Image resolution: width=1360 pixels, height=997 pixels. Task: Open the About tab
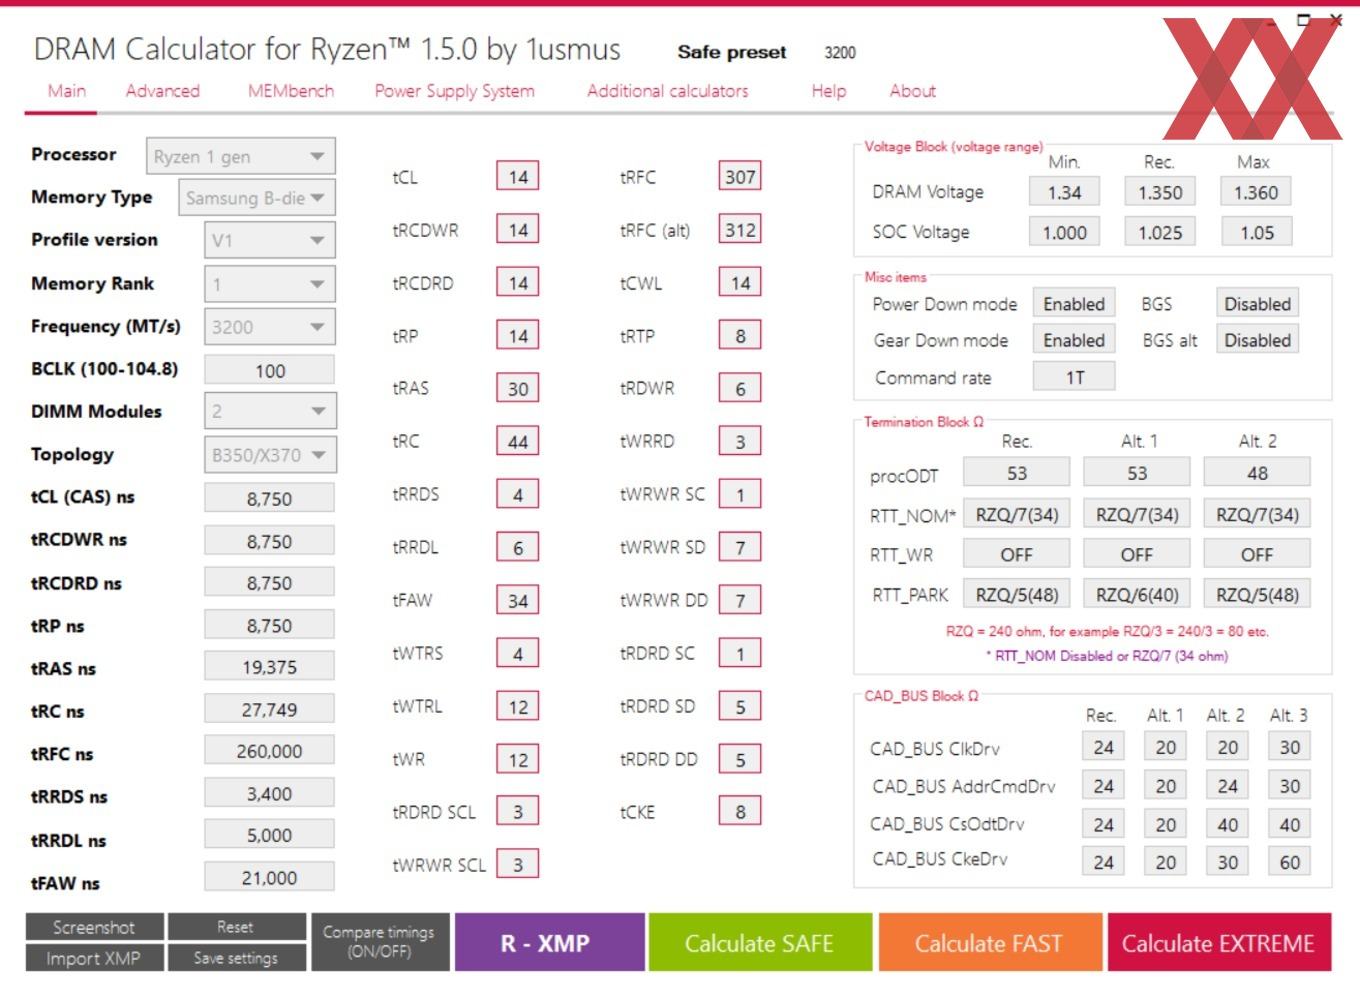click(x=913, y=91)
